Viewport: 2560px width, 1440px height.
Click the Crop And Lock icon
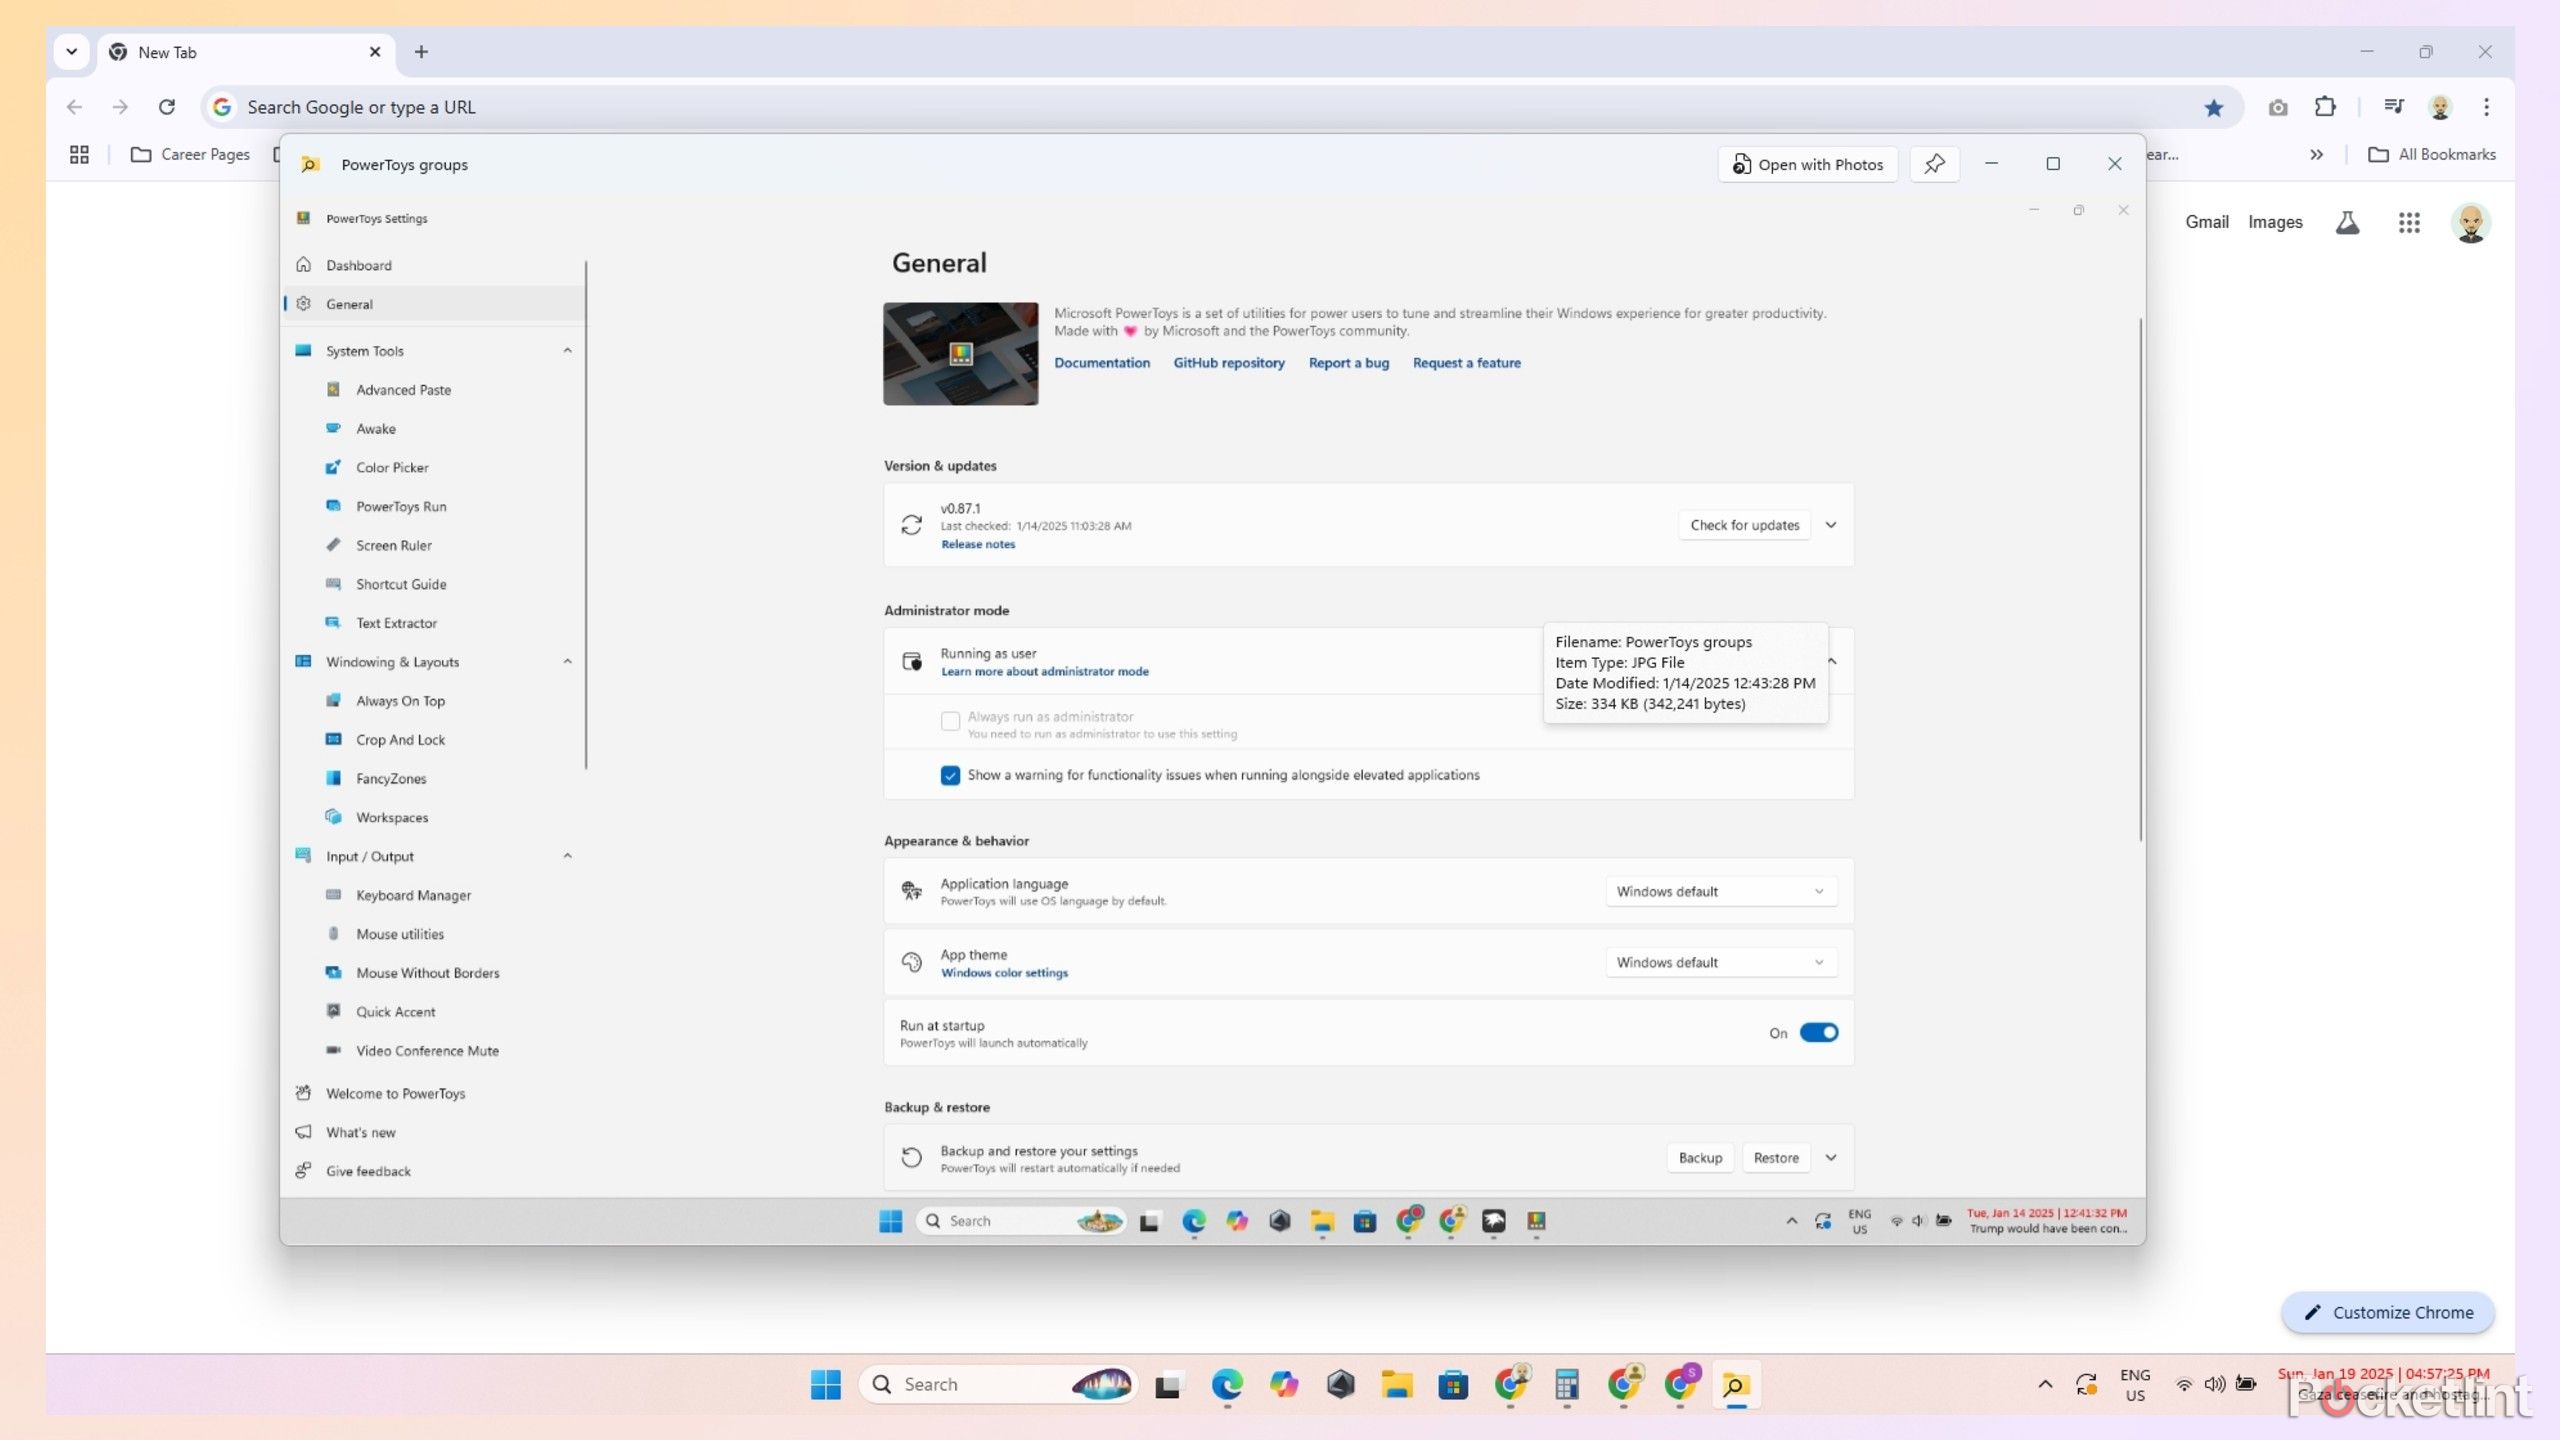(333, 740)
